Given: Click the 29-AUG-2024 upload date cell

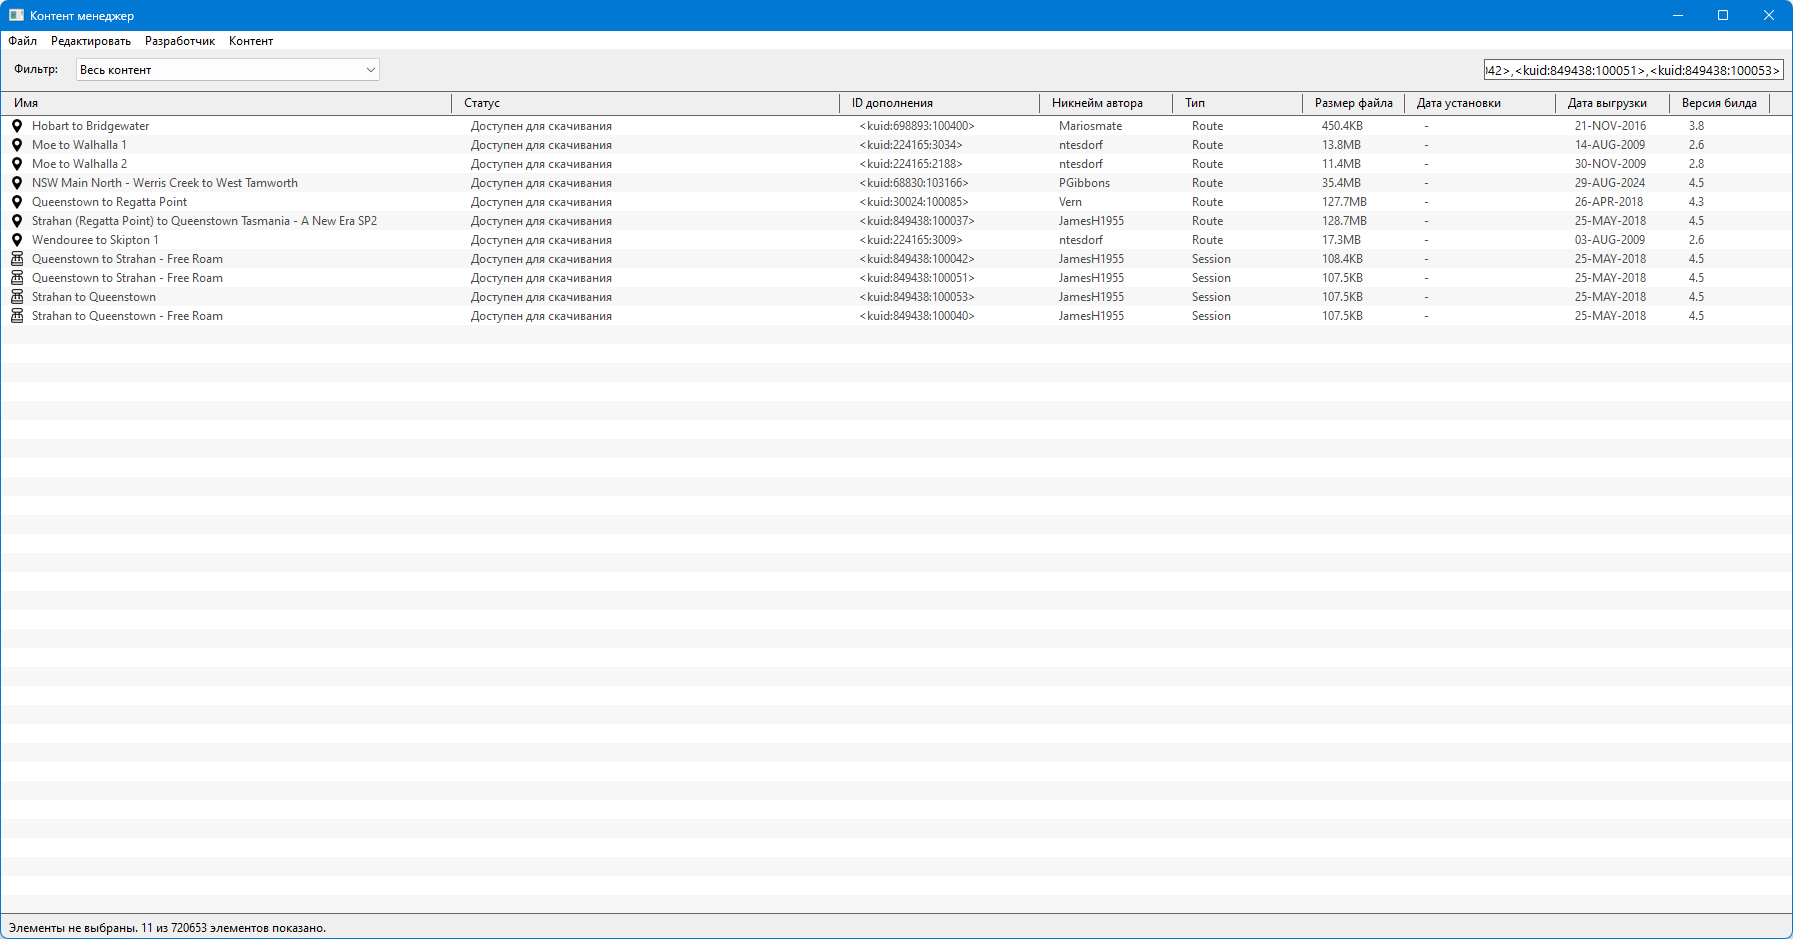Looking at the screenshot, I should pos(1610,183).
